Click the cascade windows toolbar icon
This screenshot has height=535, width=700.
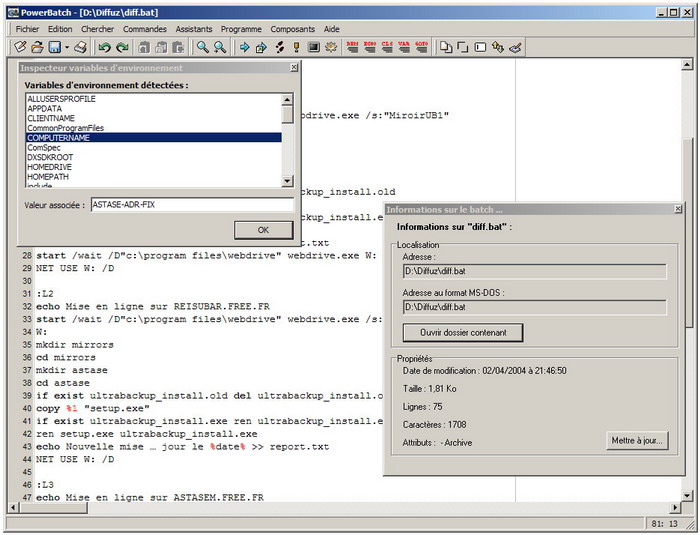(x=463, y=47)
